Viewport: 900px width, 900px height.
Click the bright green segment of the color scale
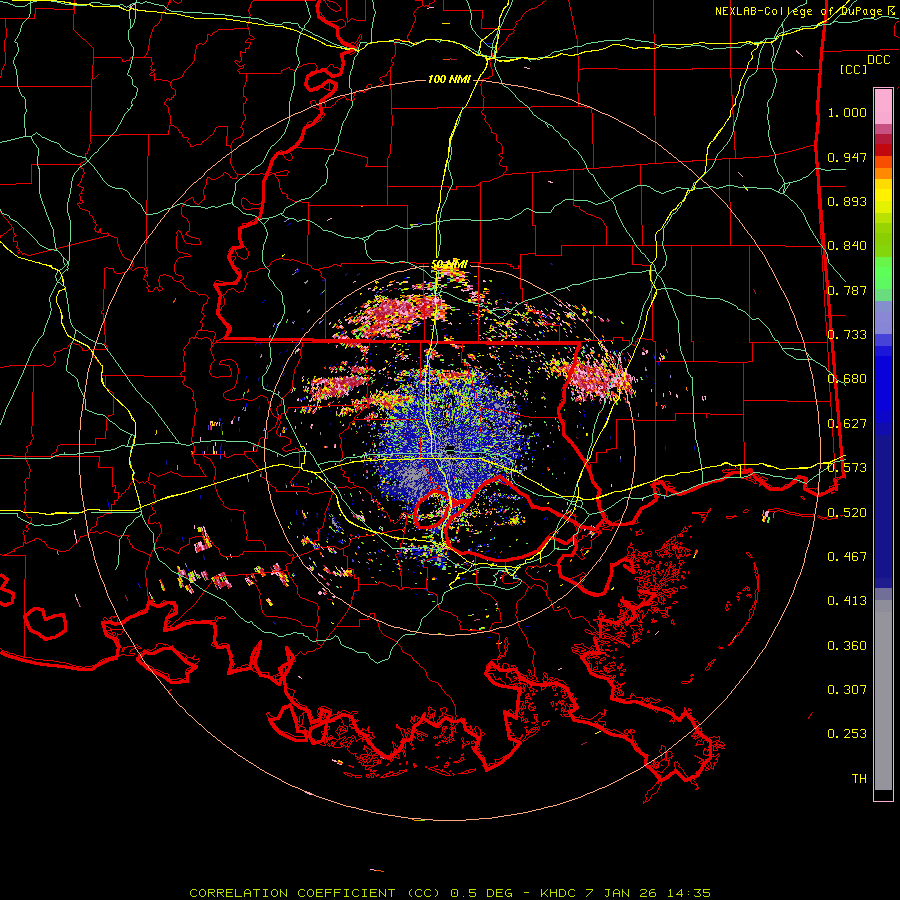[x=883, y=273]
